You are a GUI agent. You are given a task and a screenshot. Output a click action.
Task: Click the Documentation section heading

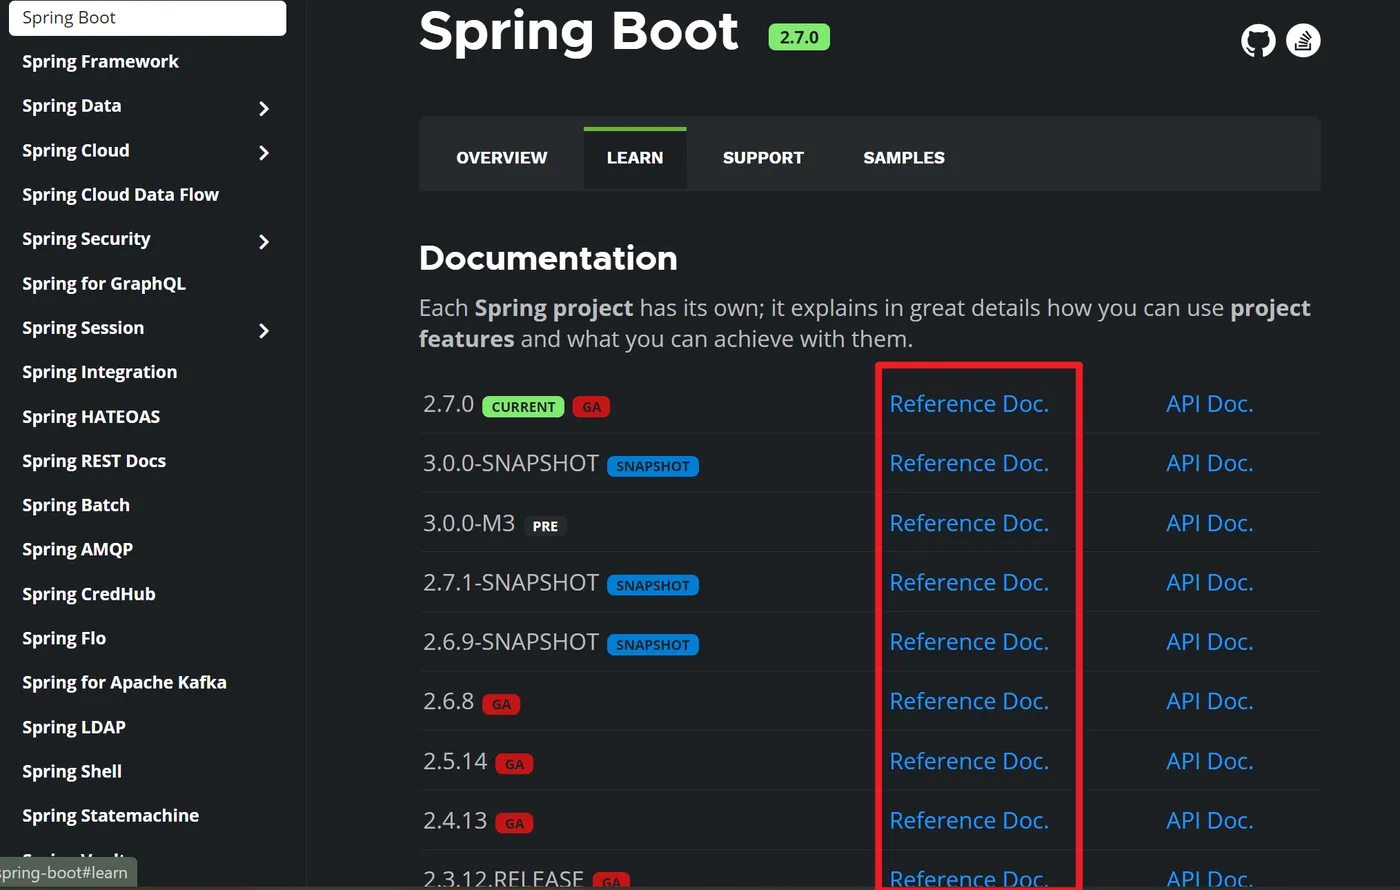pos(548,258)
